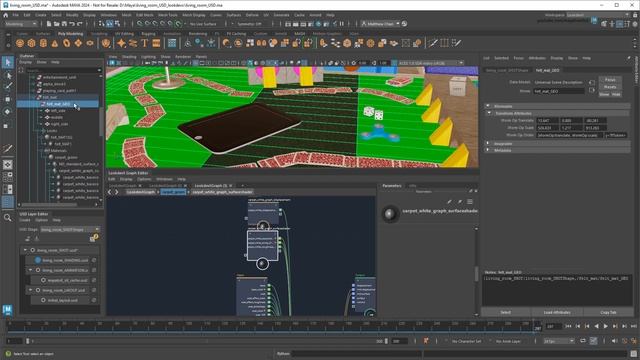Expand the Metadata section
Viewport: 640px width, 360px height.
(488, 150)
